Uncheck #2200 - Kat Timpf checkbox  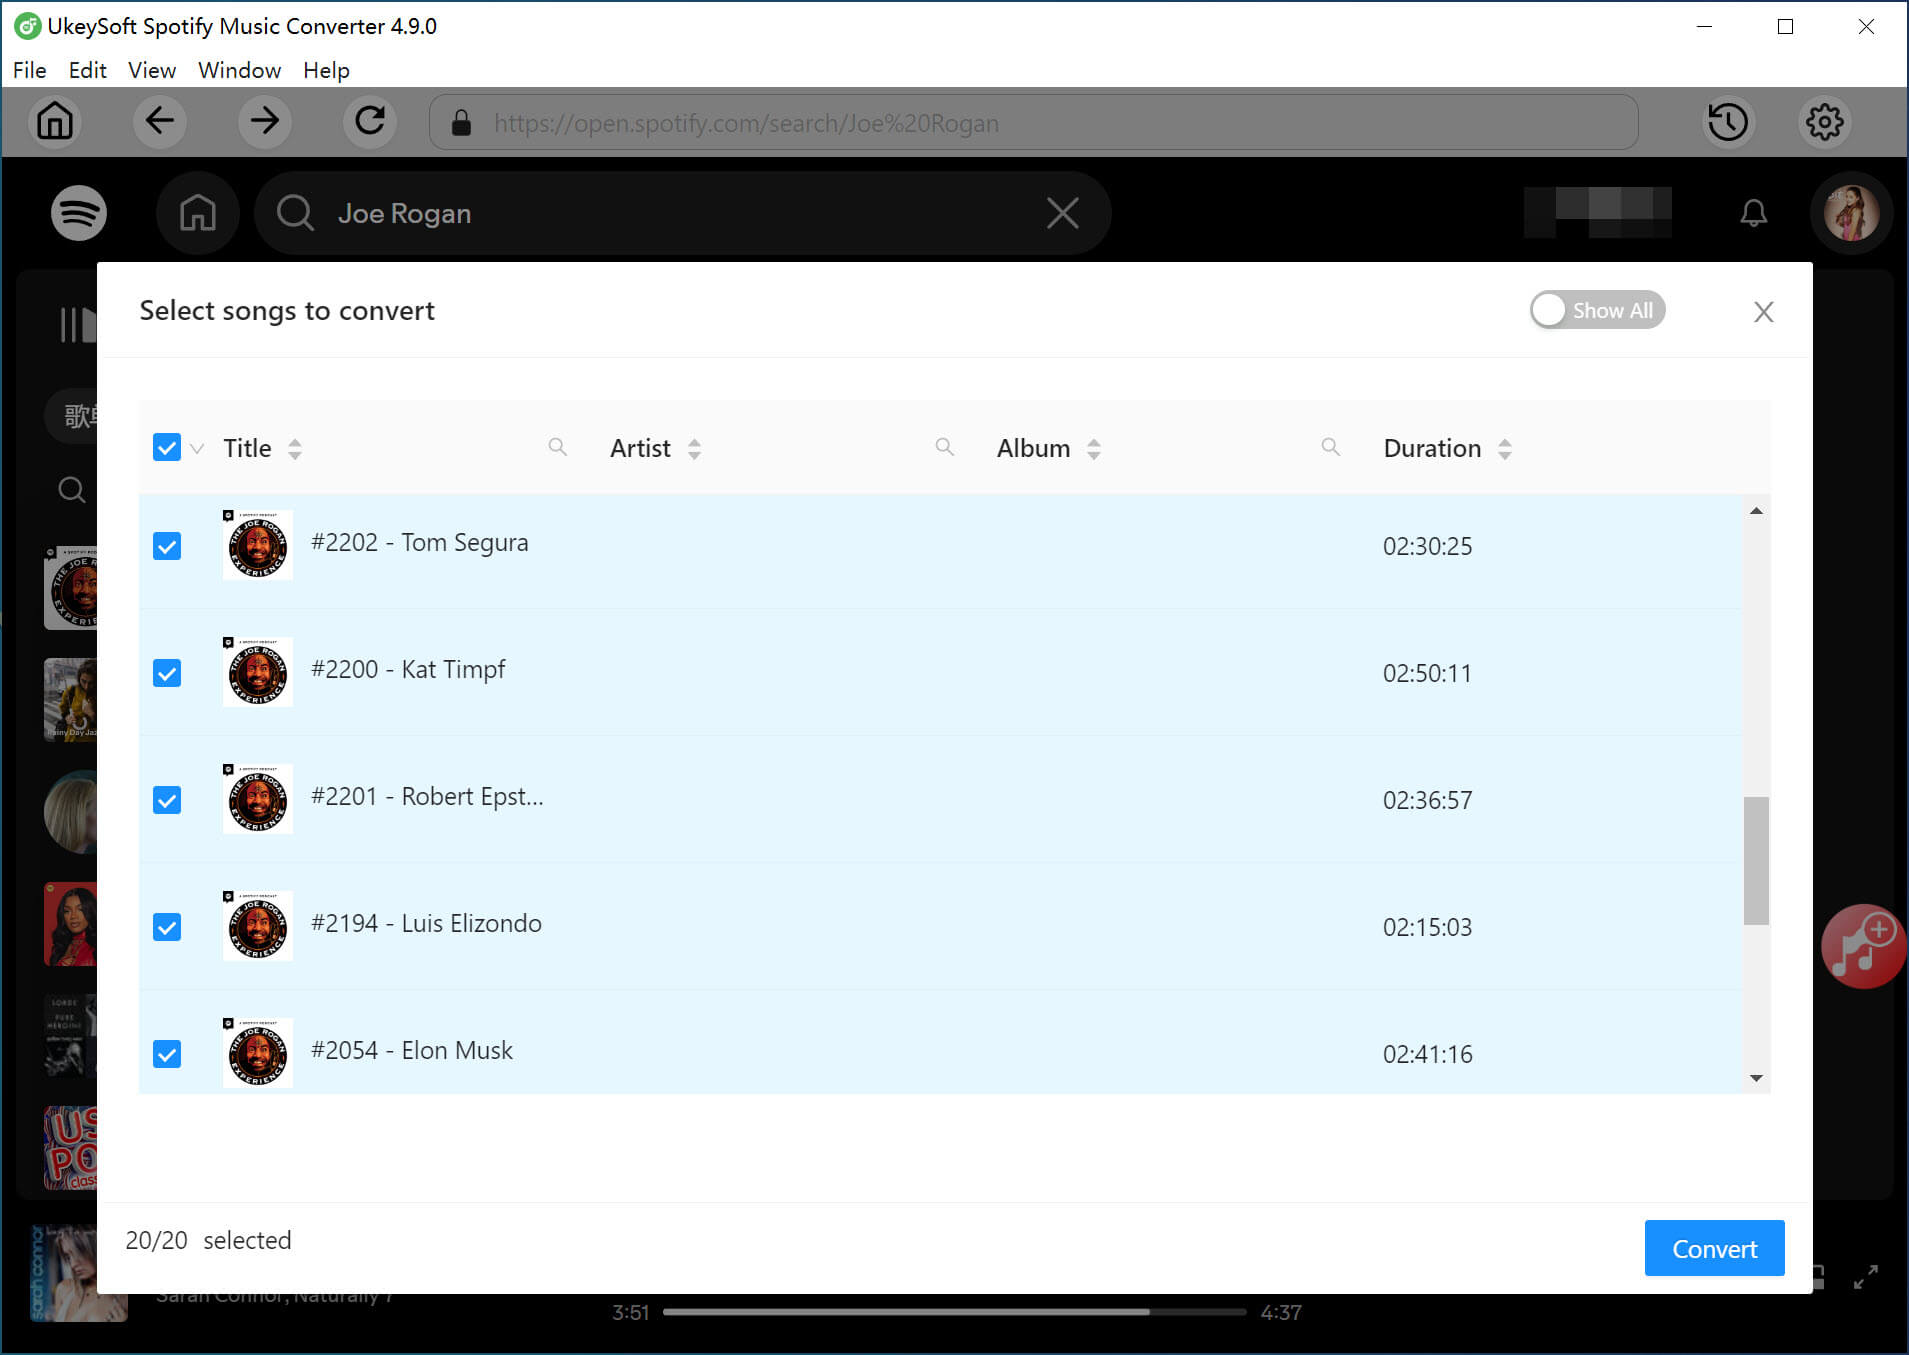[x=167, y=673]
